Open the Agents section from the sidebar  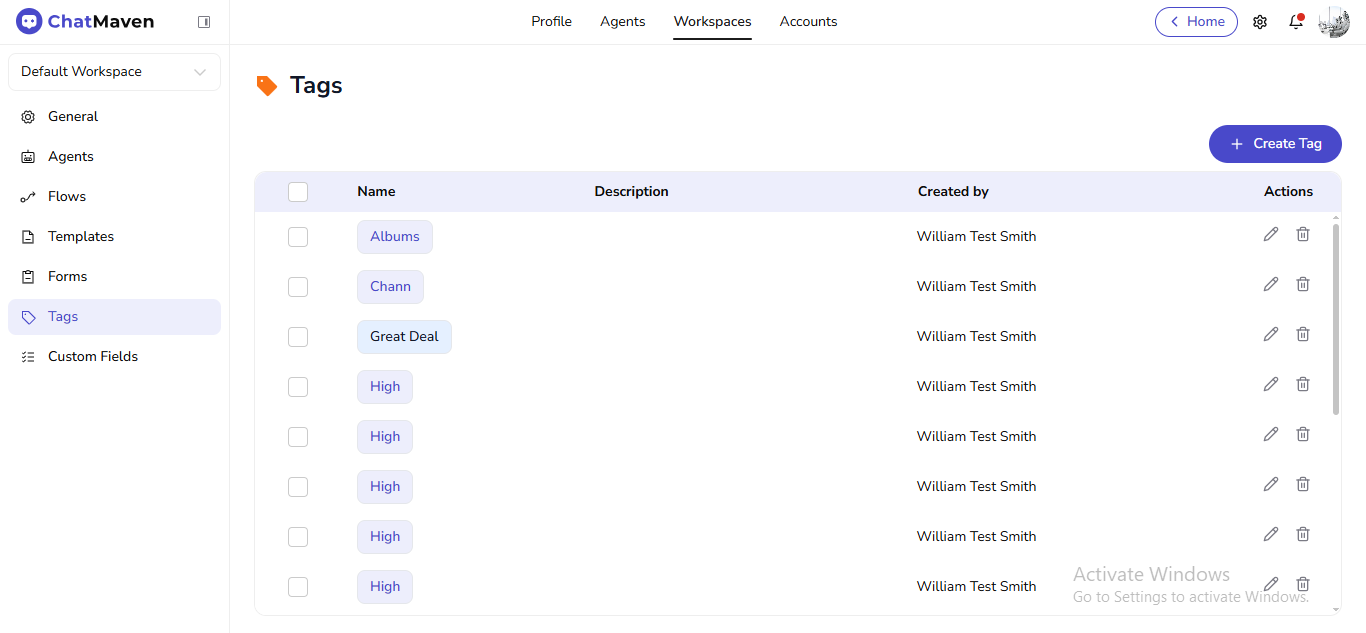coord(29,156)
